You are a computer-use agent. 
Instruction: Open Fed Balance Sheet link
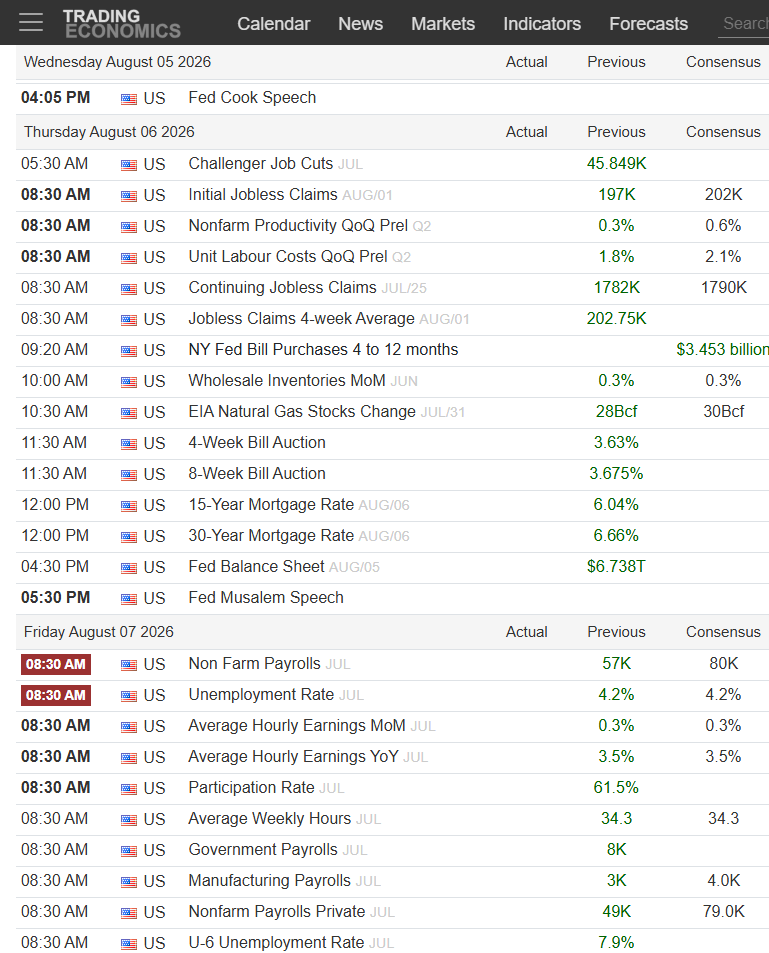click(x=257, y=566)
